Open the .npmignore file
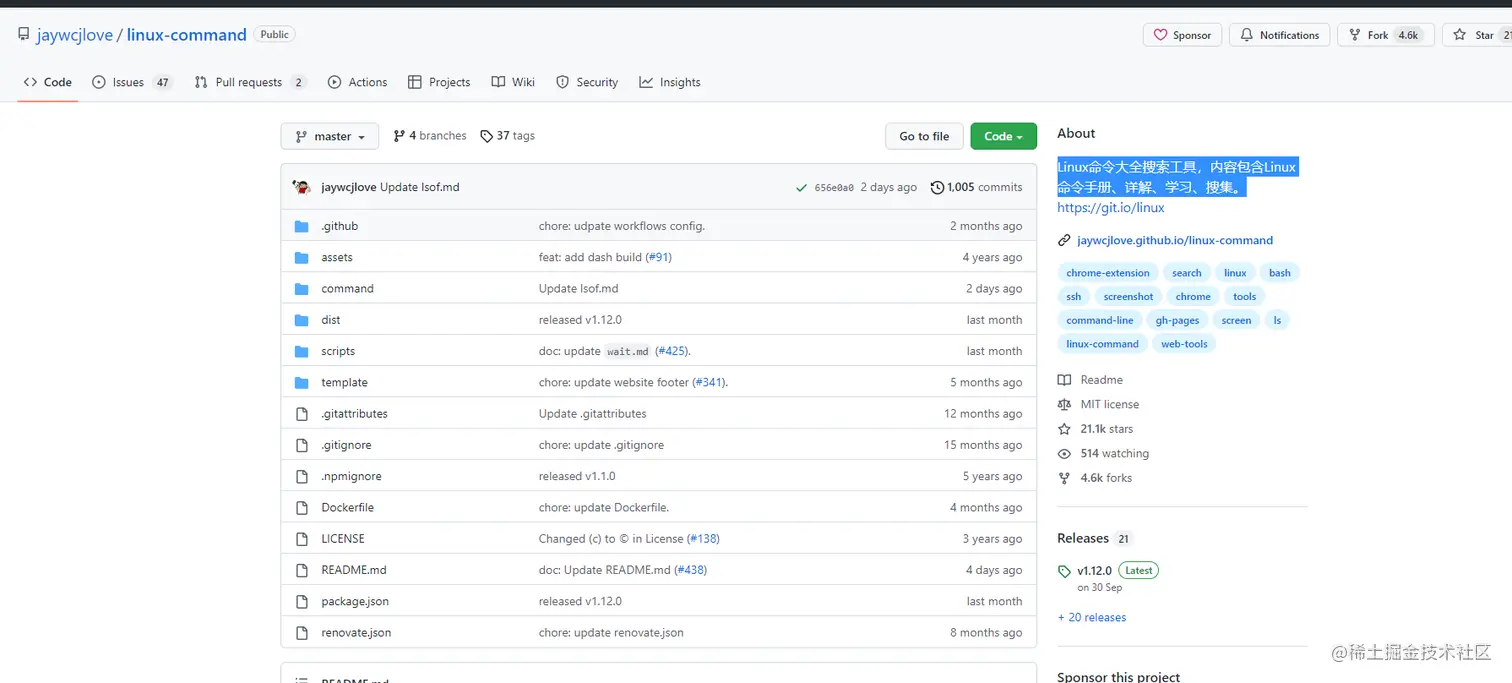Image resolution: width=1512 pixels, height=683 pixels. [351, 476]
